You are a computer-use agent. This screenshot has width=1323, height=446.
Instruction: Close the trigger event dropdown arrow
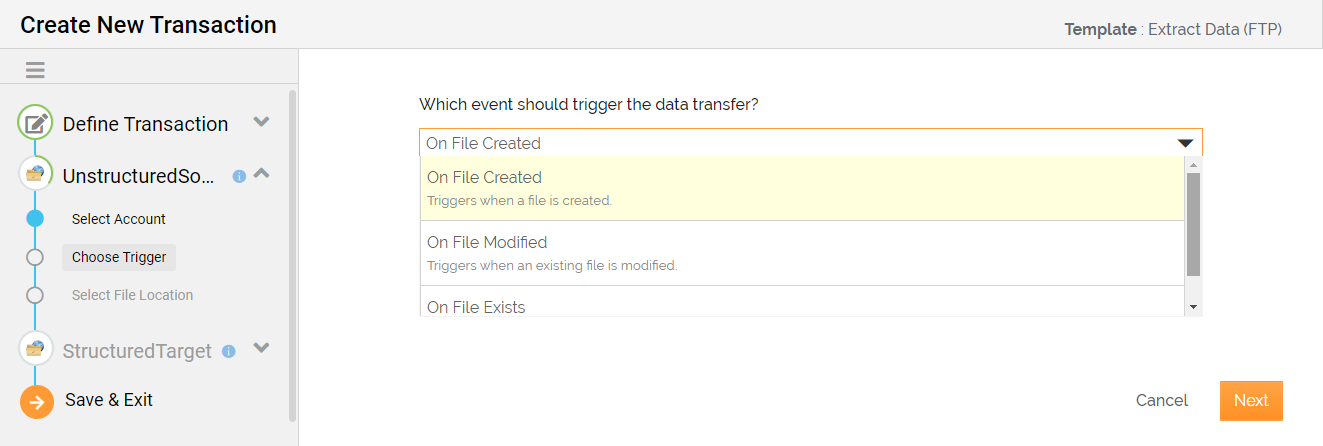coord(1185,143)
